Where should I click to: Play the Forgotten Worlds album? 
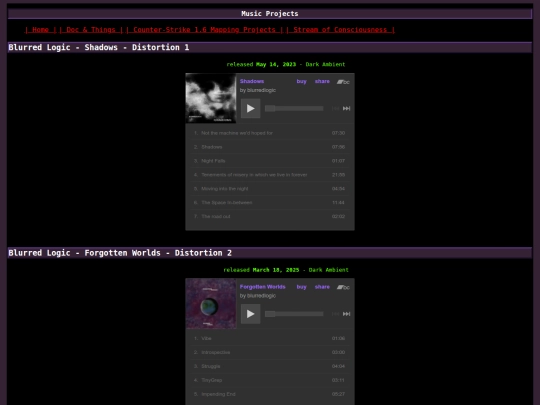coord(250,314)
